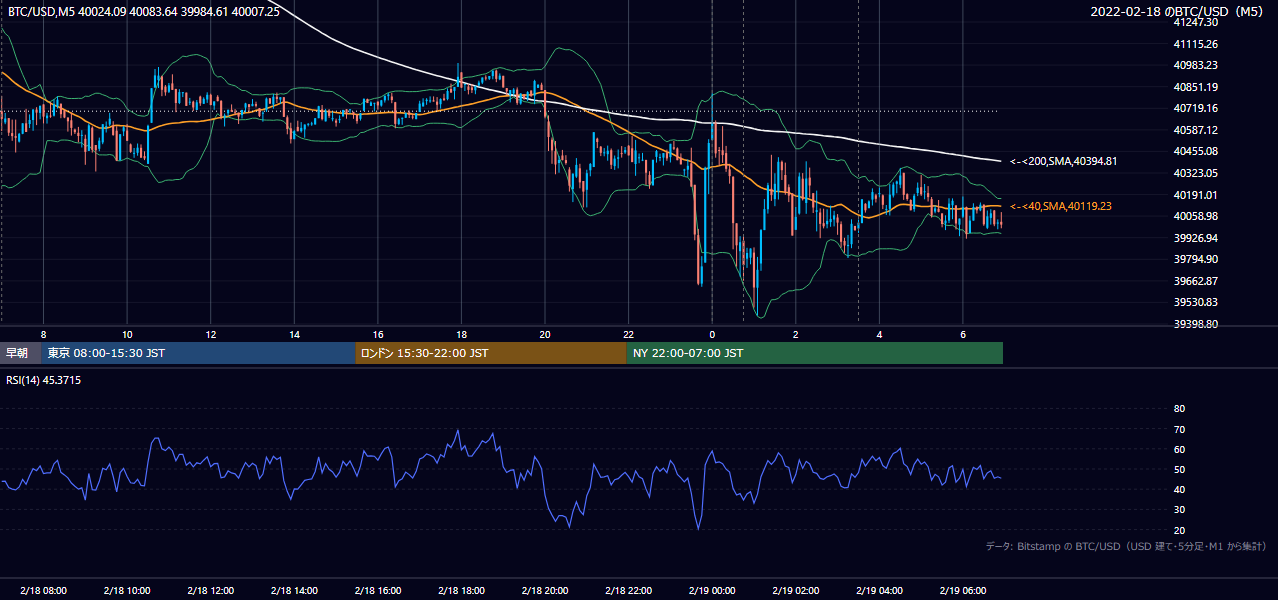
Task: Click bottom date label 2/19 02:00
Action: pyautogui.click(x=795, y=590)
